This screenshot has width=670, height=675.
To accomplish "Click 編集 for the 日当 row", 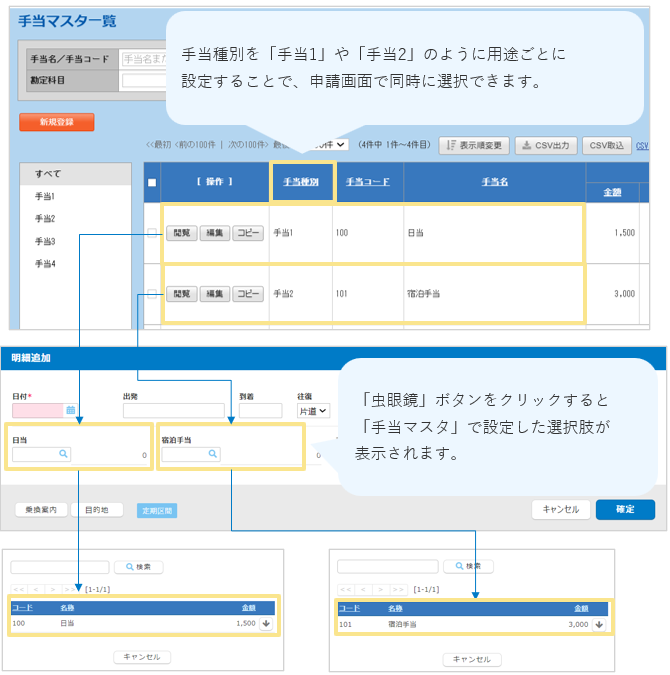I will click(214, 233).
